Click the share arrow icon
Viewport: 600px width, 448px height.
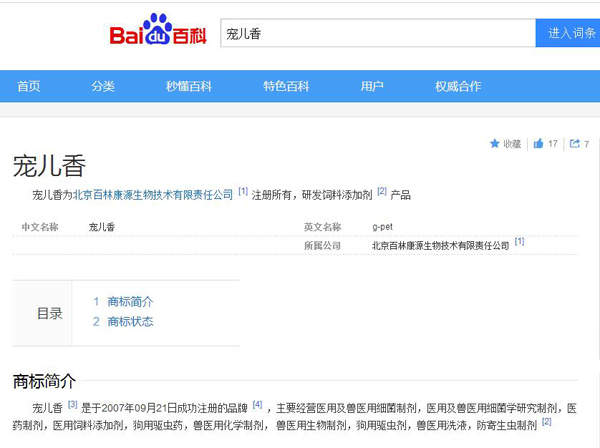[574, 144]
